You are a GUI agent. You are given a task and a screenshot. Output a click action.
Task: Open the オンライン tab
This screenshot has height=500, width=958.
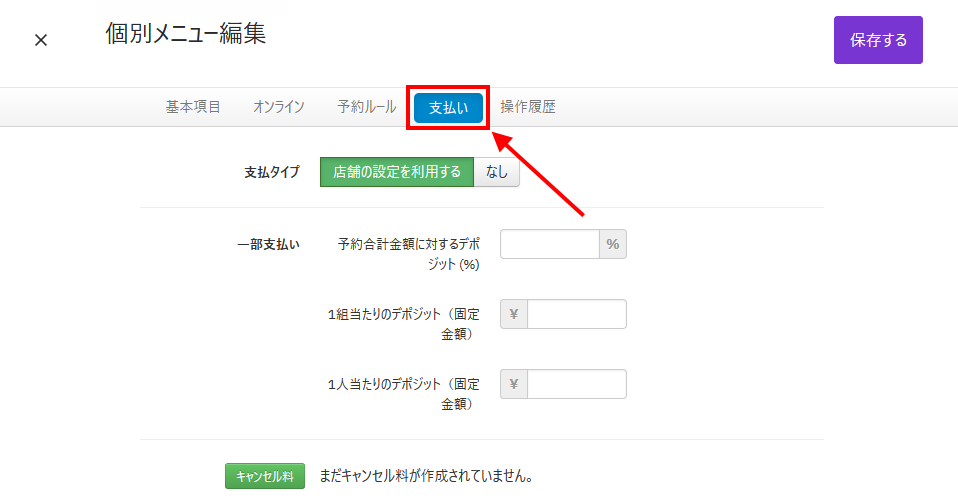[x=279, y=107]
